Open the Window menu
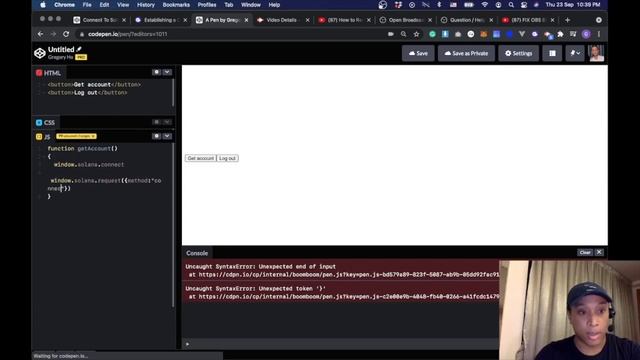This screenshot has width=640, height=360. (x=251, y=5)
